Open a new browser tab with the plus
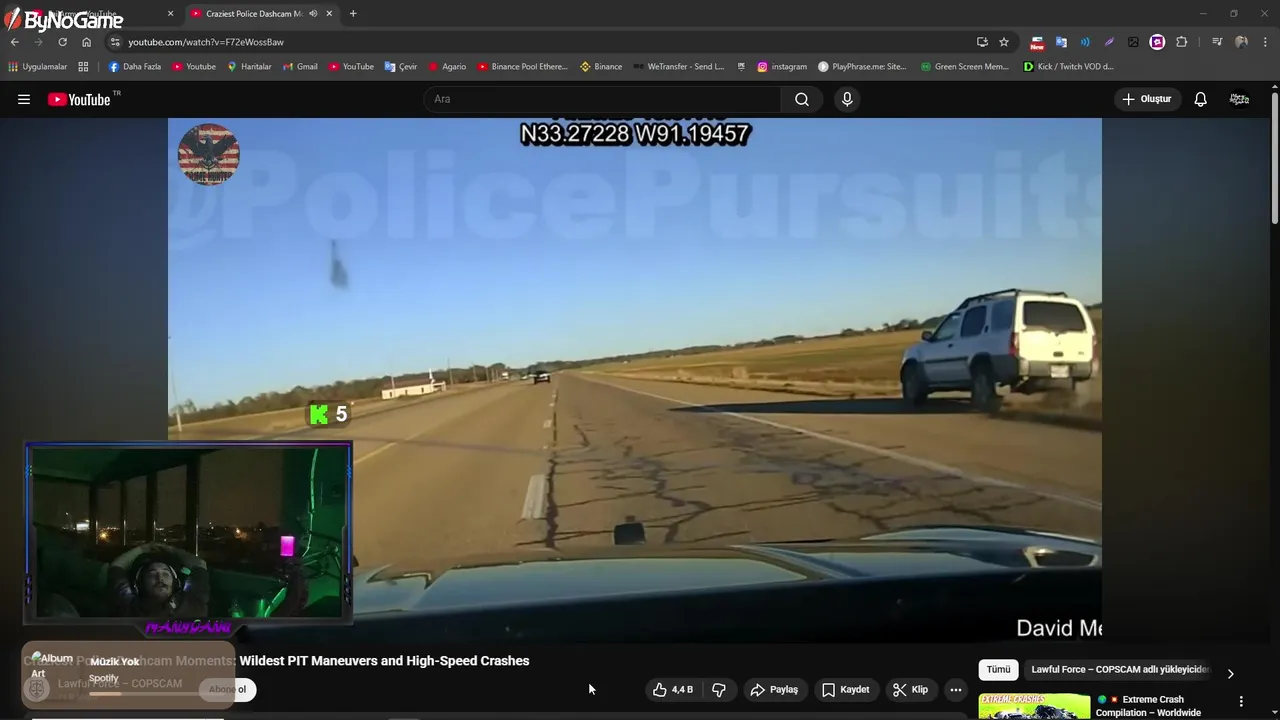The height and width of the screenshot is (720, 1280). pyautogui.click(x=353, y=14)
